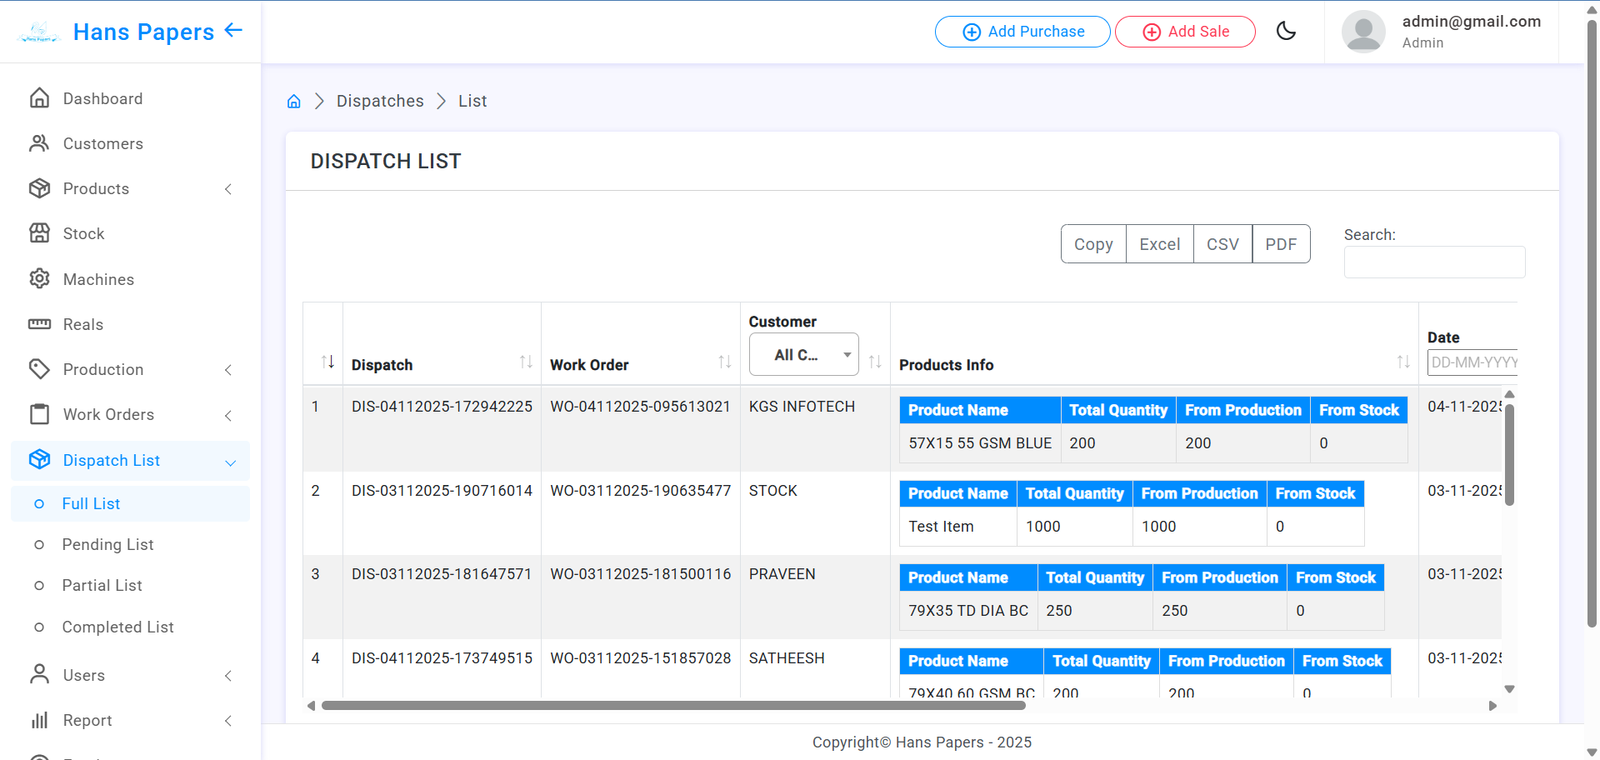Expand the Work Orders submenu
Screen dimensions: 1600x760
coord(228,415)
